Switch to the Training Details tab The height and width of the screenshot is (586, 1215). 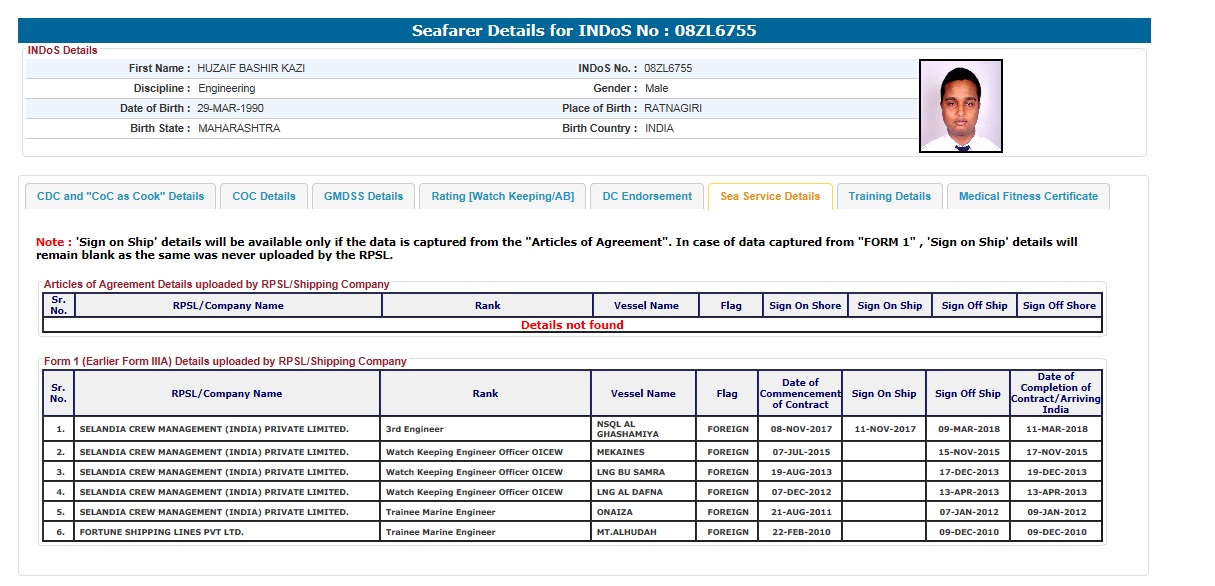[889, 196]
